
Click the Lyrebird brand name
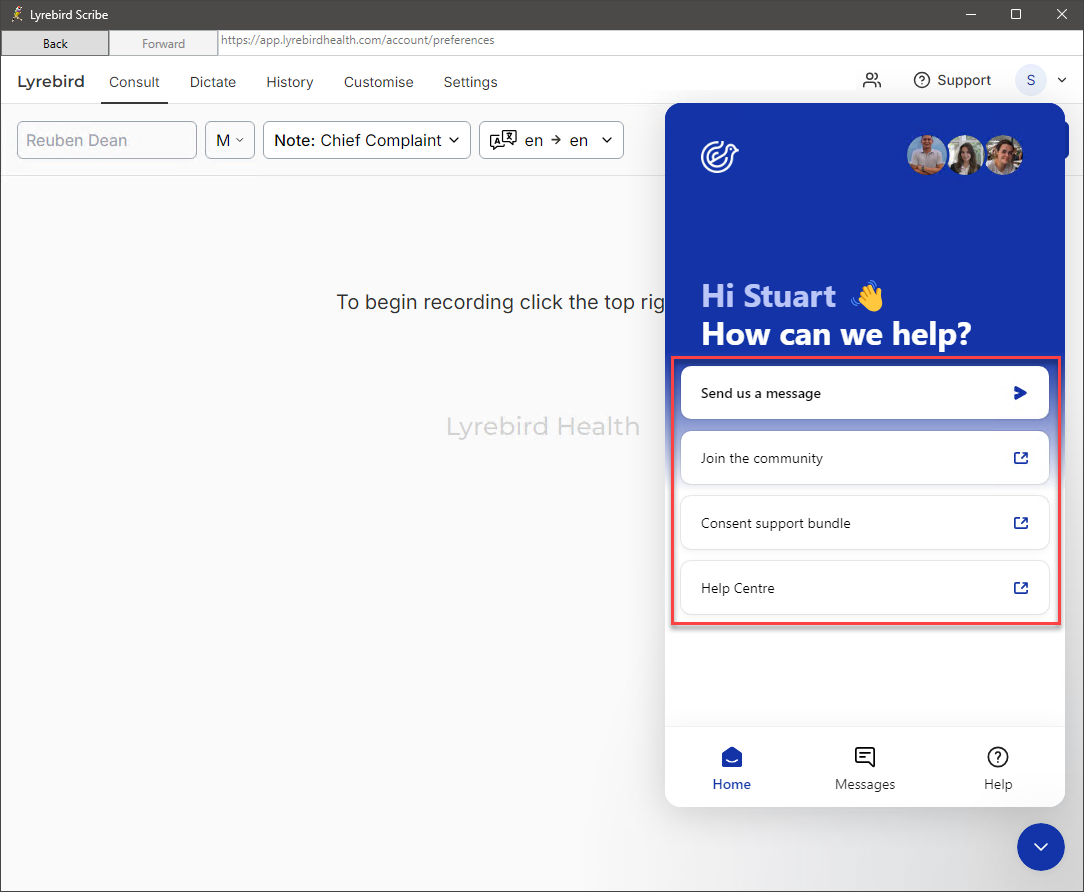coord(51,81)
